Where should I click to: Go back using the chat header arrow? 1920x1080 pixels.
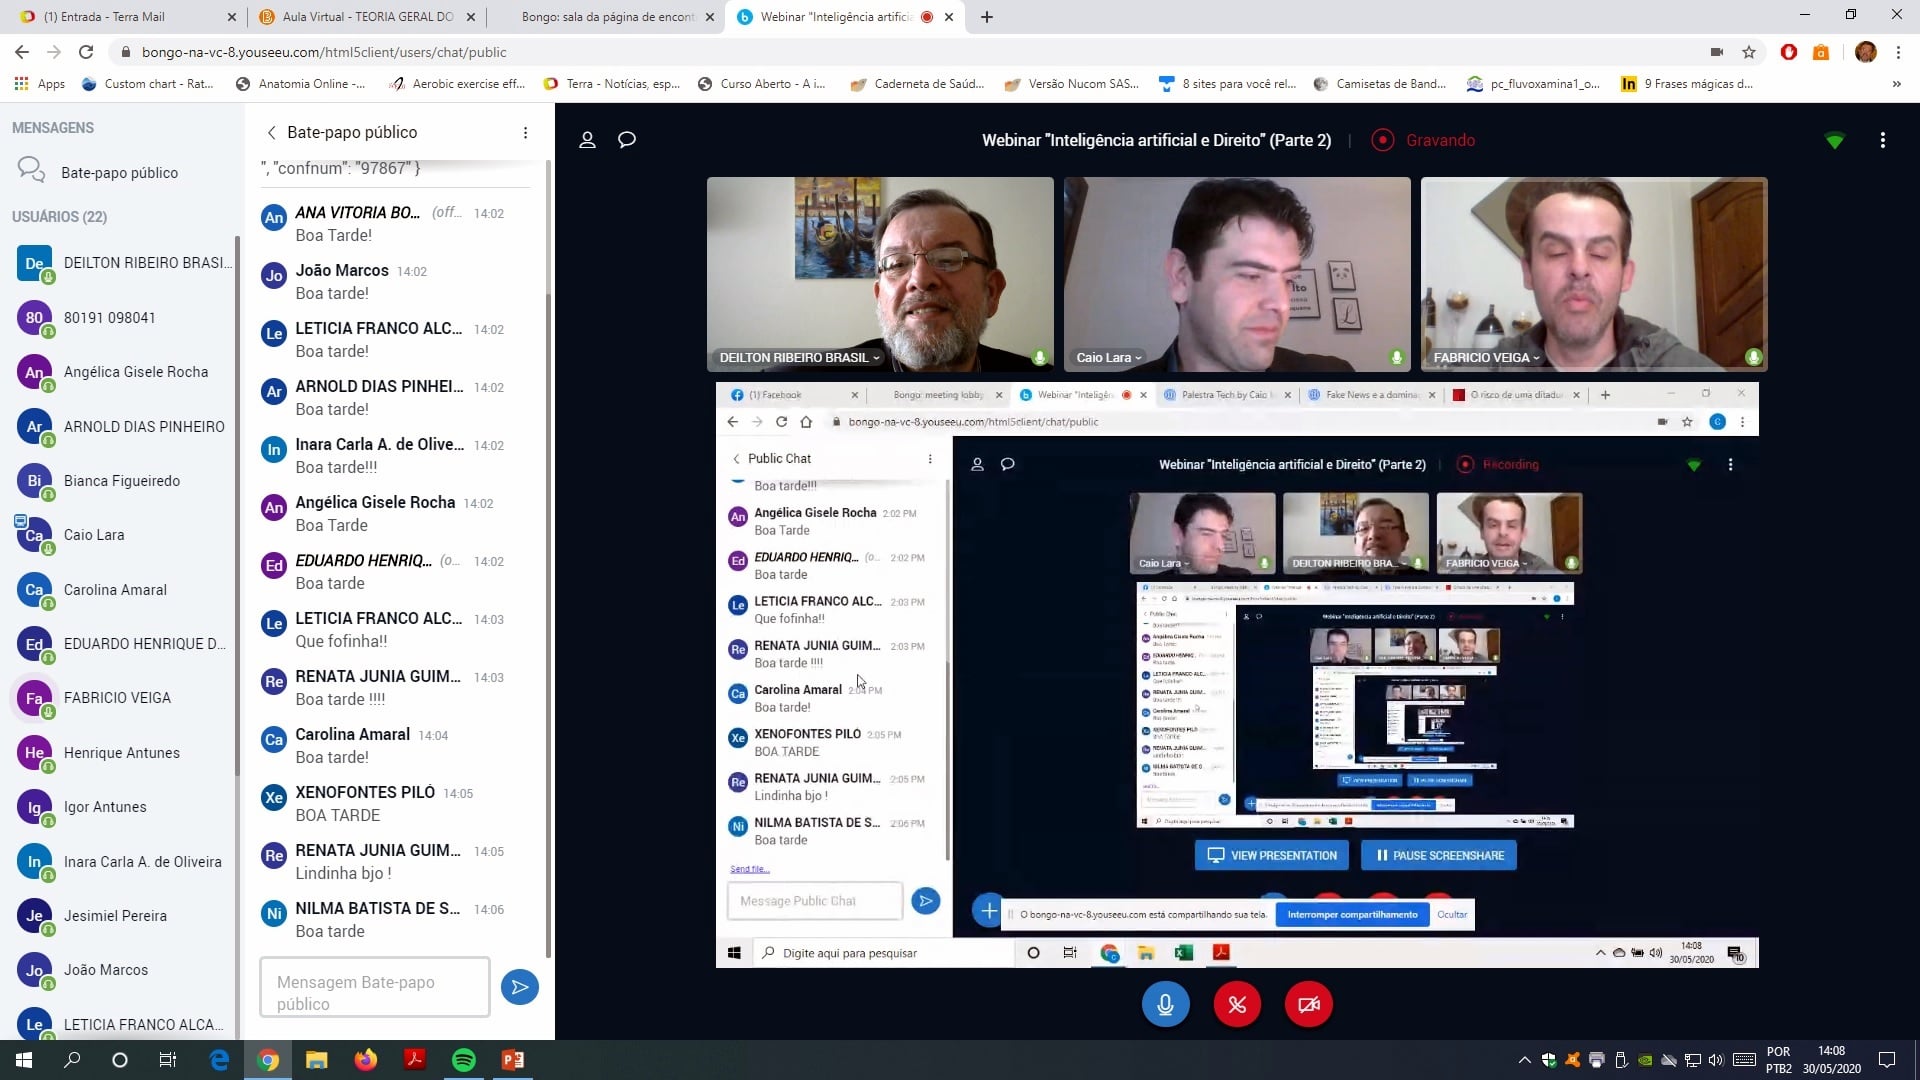coord(270,132)
